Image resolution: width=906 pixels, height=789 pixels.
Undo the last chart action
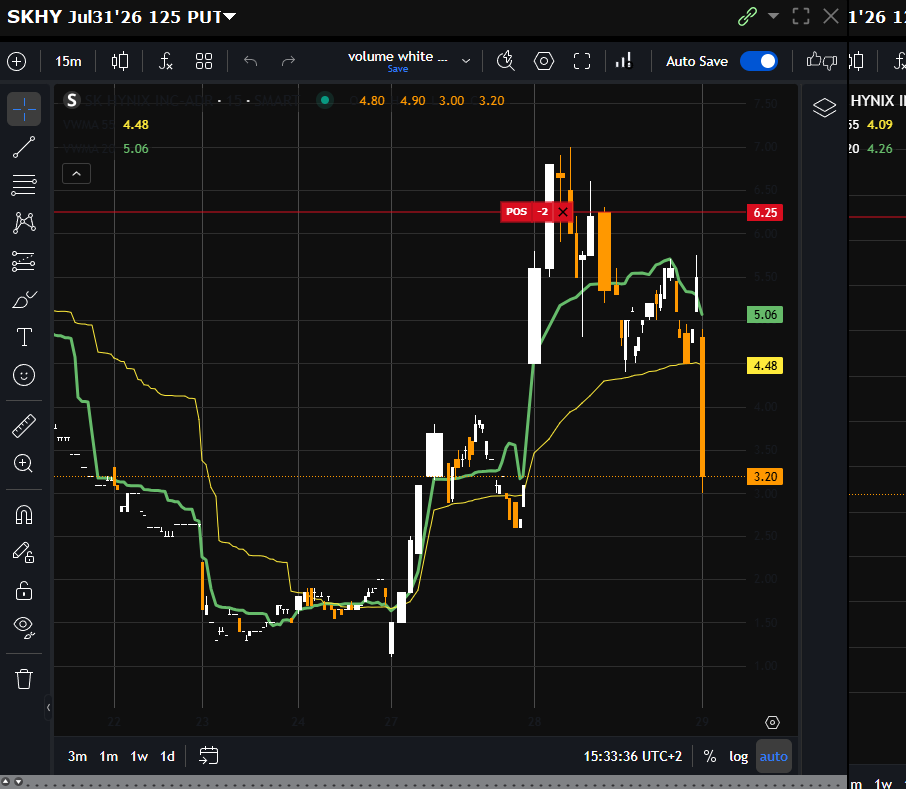click(250, 61)
